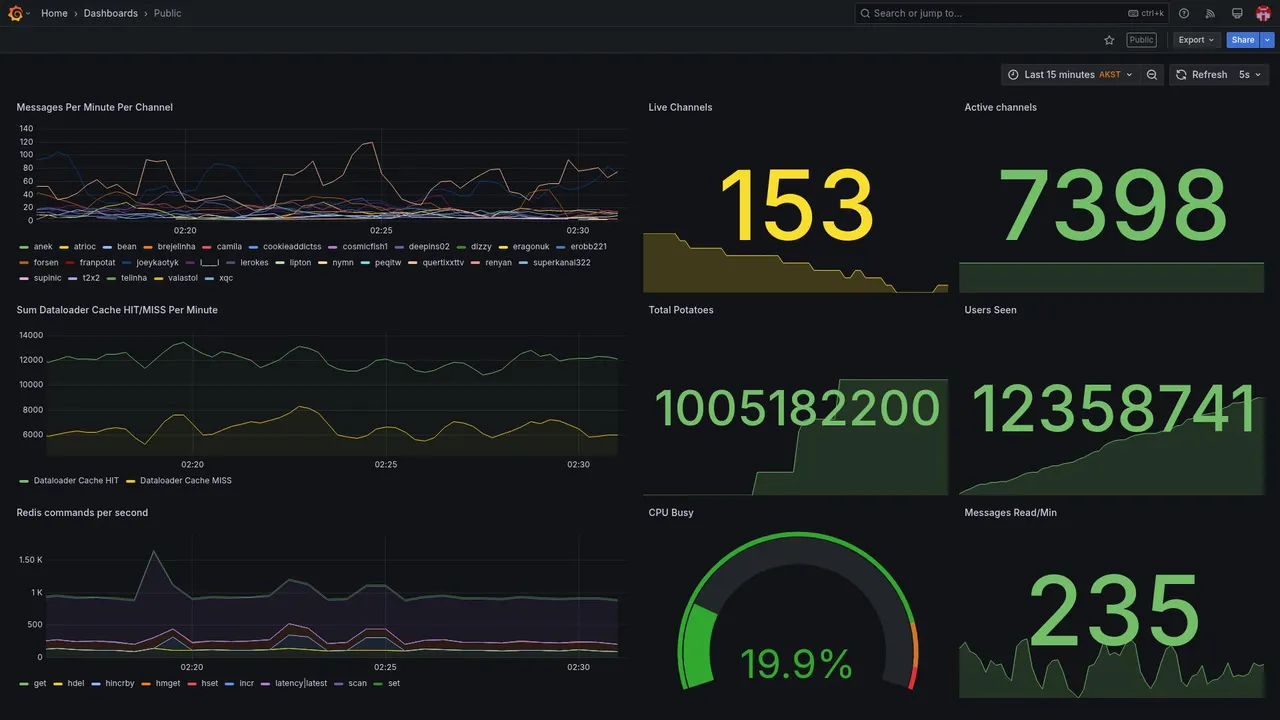Open the Export dropdown
The width and height of the screenshot is (1280, 720).
pyautogui.click(x=1197, y=40)
